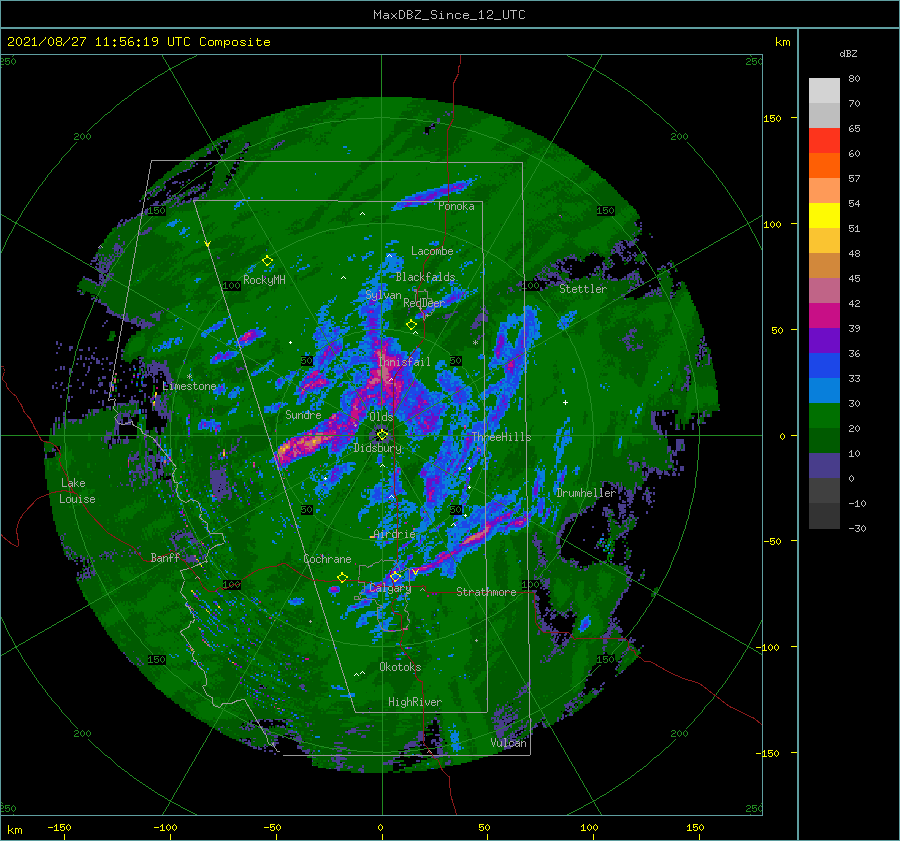Click the asterisk marker above Limestone
Viewport: 900px width, 841px height.
[189, 377]
